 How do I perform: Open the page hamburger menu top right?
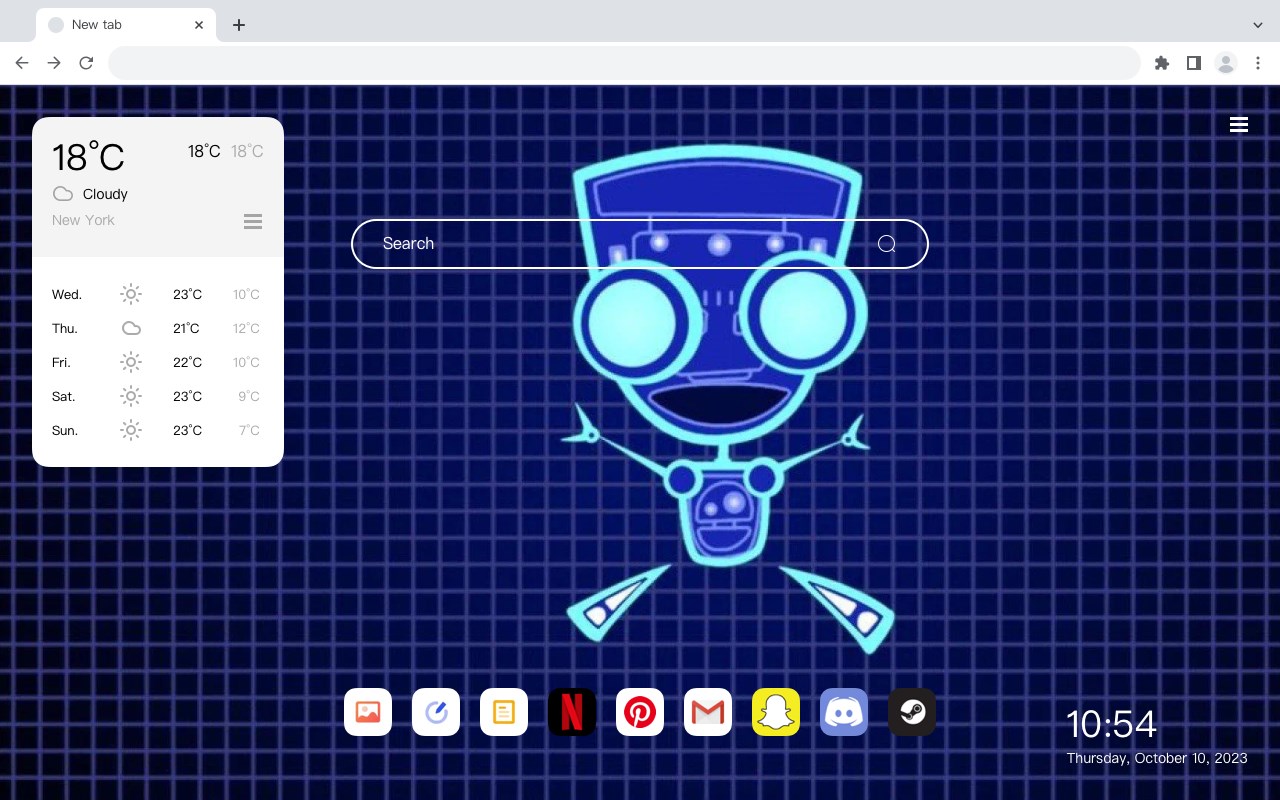pyautogui.click(x=1239, y=124)
